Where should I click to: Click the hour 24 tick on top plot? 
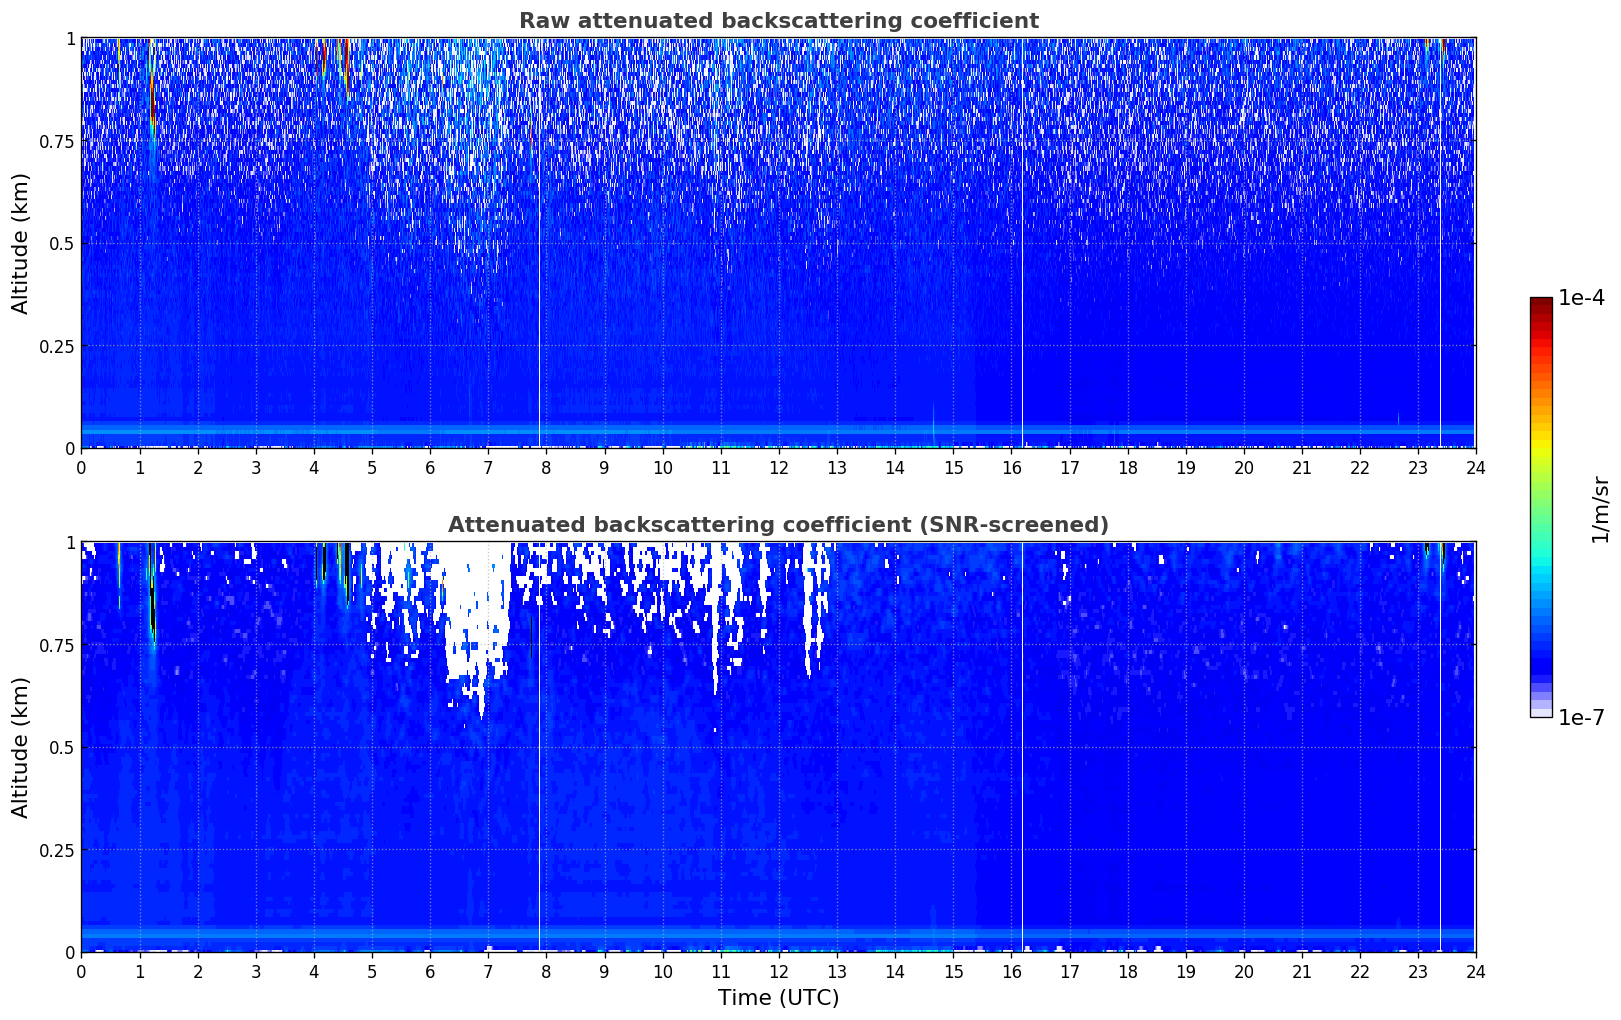[1475, 467]
